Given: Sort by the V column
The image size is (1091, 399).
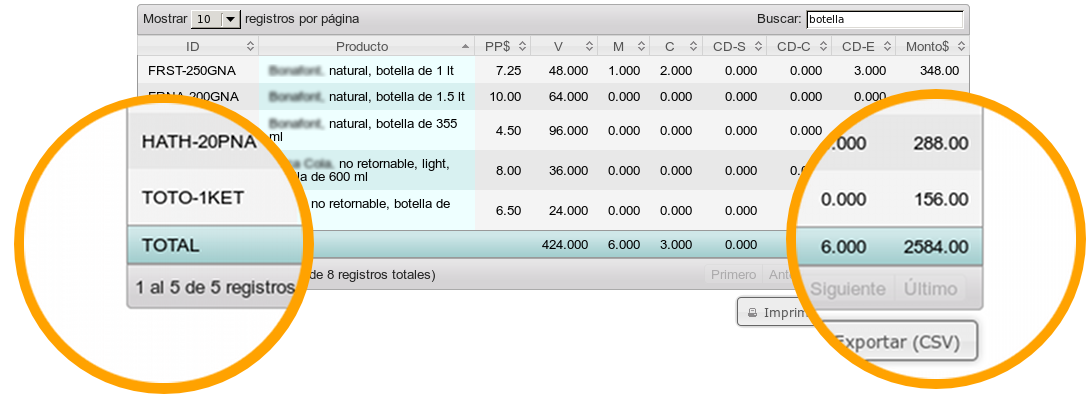Looking at the screenshot, I should pyautogui.click(x=564, y=47).
